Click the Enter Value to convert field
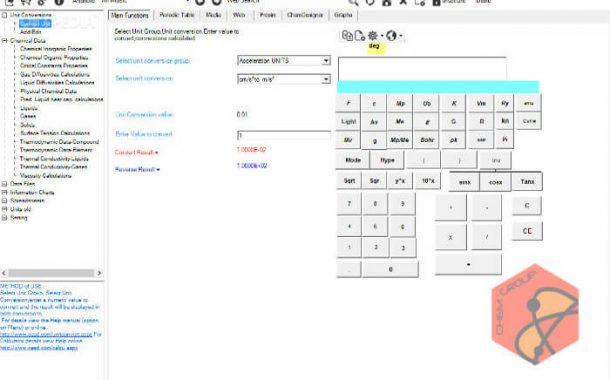 [x=284, y=135]
